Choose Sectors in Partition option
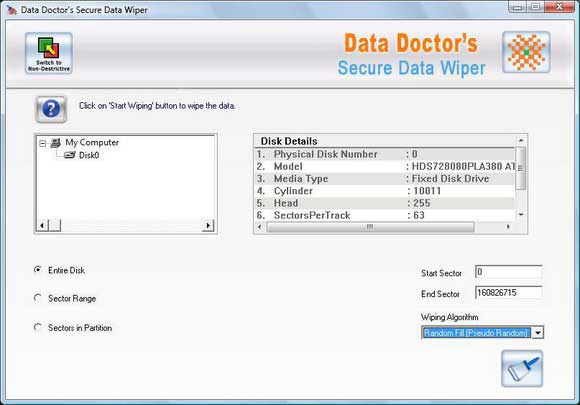This screenshot has height=405, width=580. point(37,327)
